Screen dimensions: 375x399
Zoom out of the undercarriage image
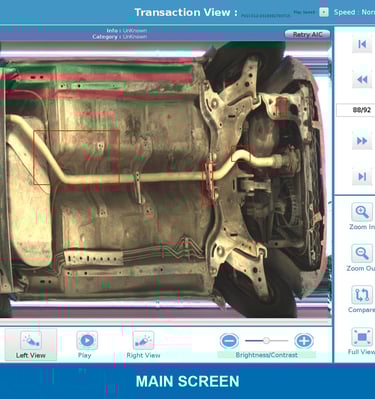click(362, 253)
